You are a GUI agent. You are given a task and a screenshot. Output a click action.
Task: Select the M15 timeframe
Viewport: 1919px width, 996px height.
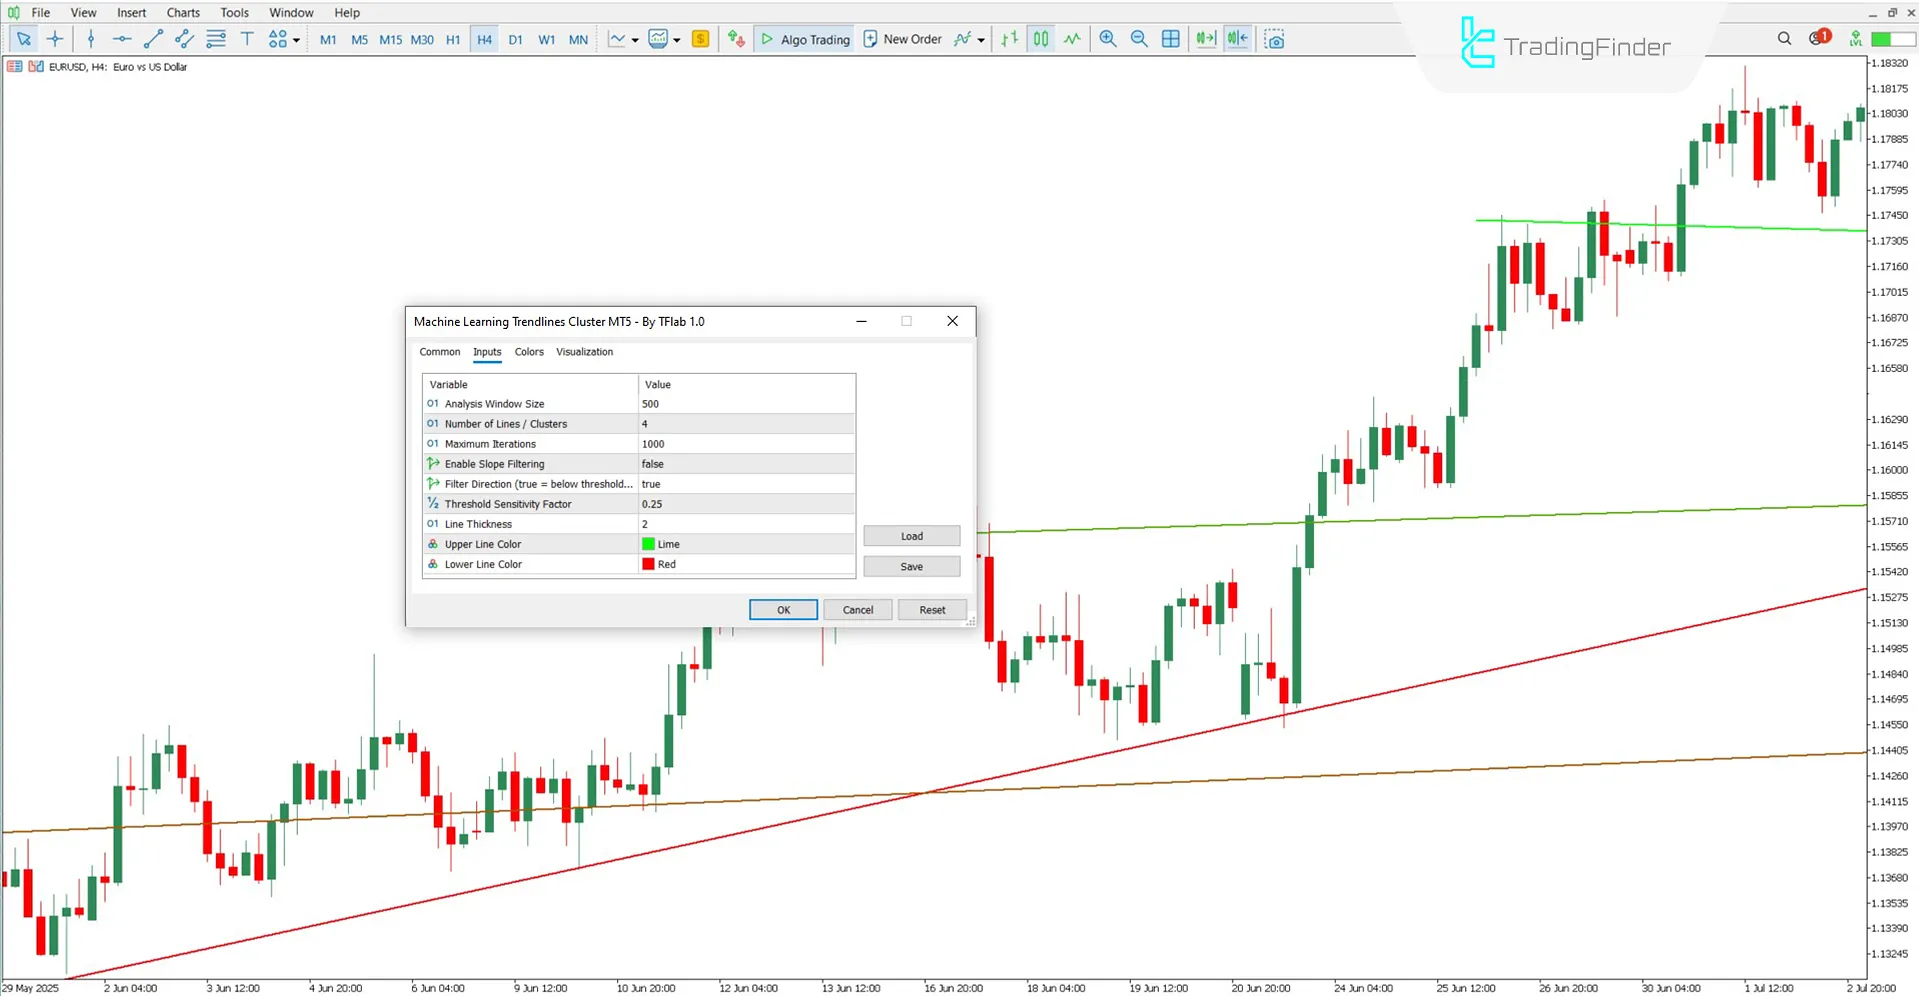coord(390,39)
